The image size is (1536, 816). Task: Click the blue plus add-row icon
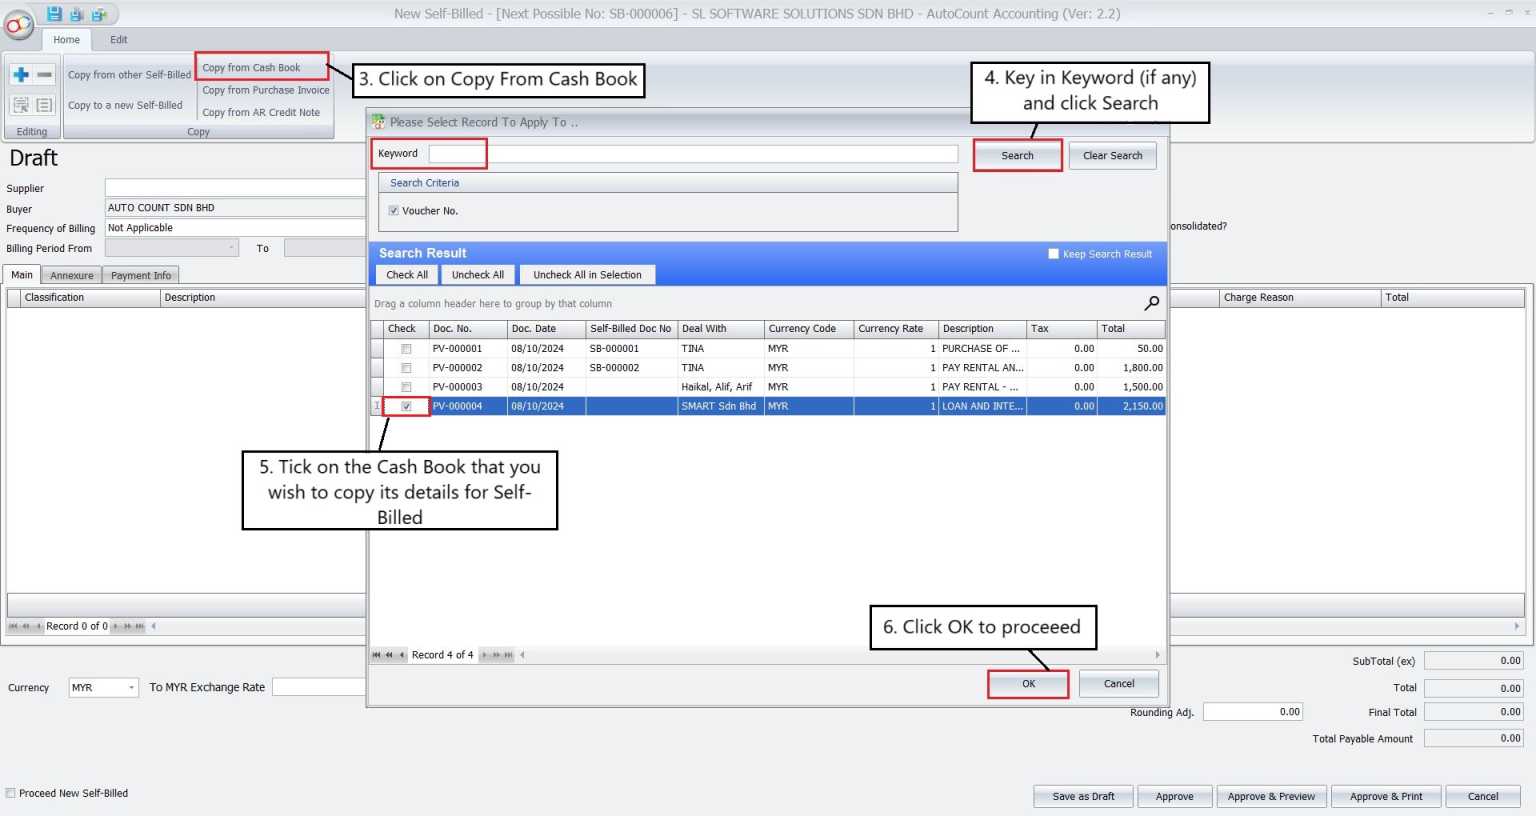click(x=21, y=75)
